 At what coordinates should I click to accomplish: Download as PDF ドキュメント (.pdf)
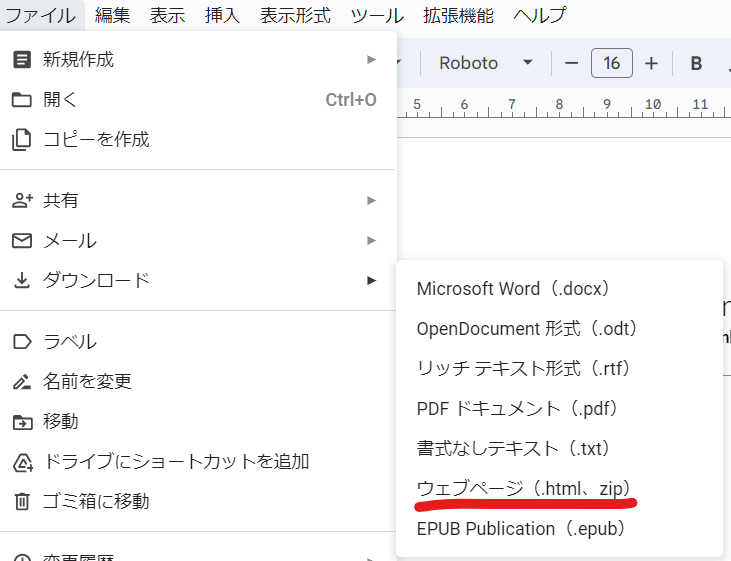(x=559, y=409)
